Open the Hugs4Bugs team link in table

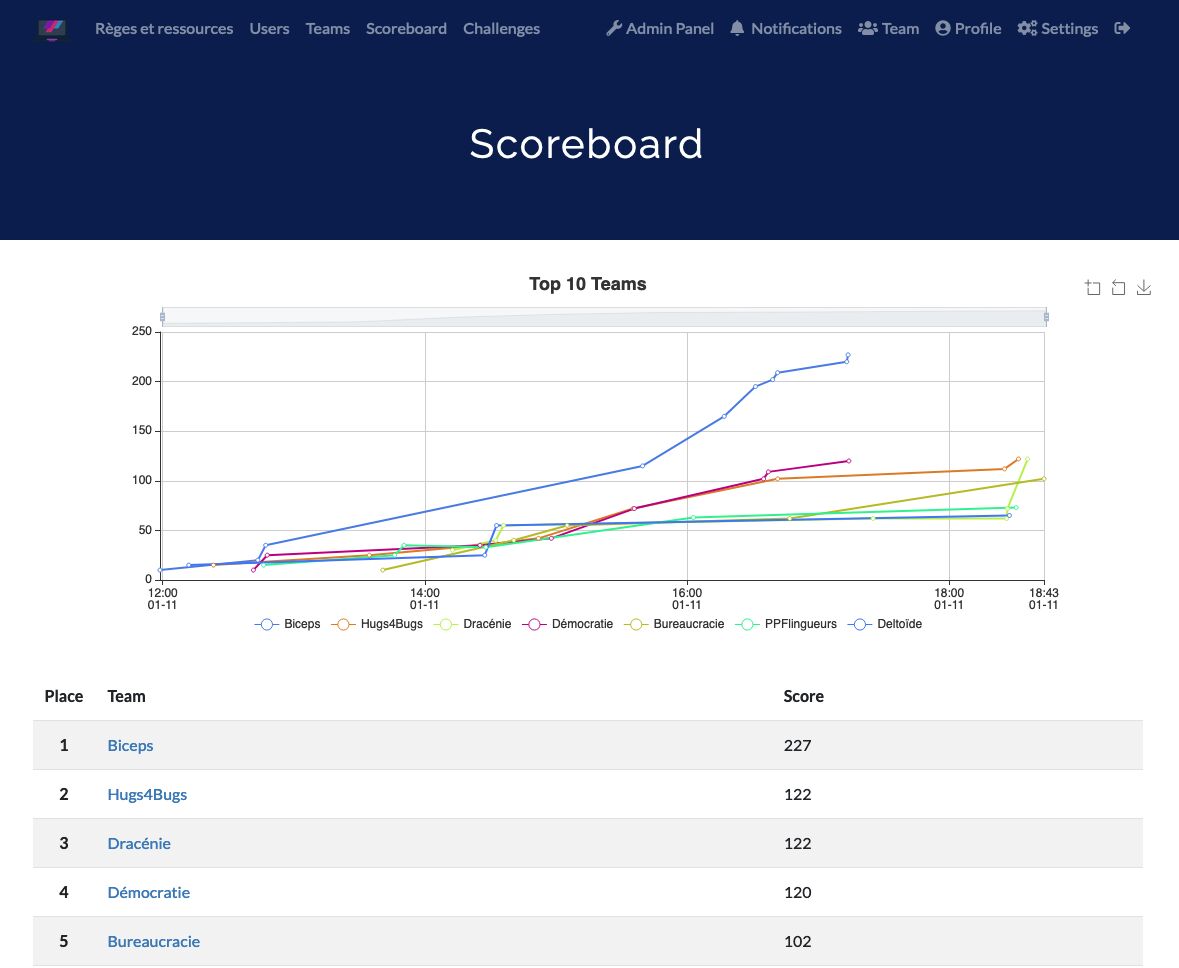147,794
